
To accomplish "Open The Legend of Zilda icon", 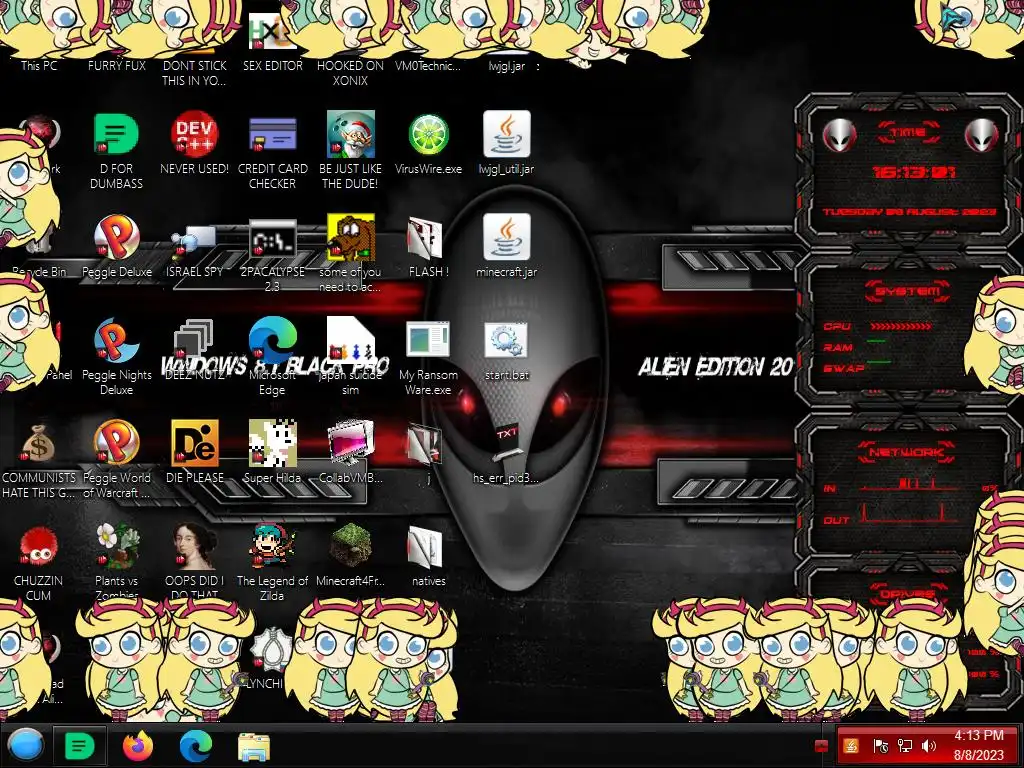I will (272, 546).
